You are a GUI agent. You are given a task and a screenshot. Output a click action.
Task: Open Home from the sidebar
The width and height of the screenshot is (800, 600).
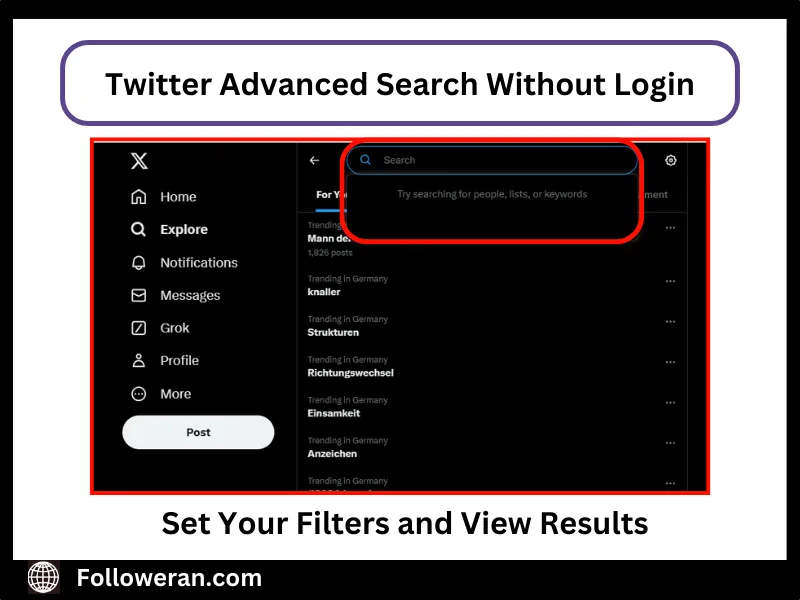pyautogui.click(x=163, y=197)
